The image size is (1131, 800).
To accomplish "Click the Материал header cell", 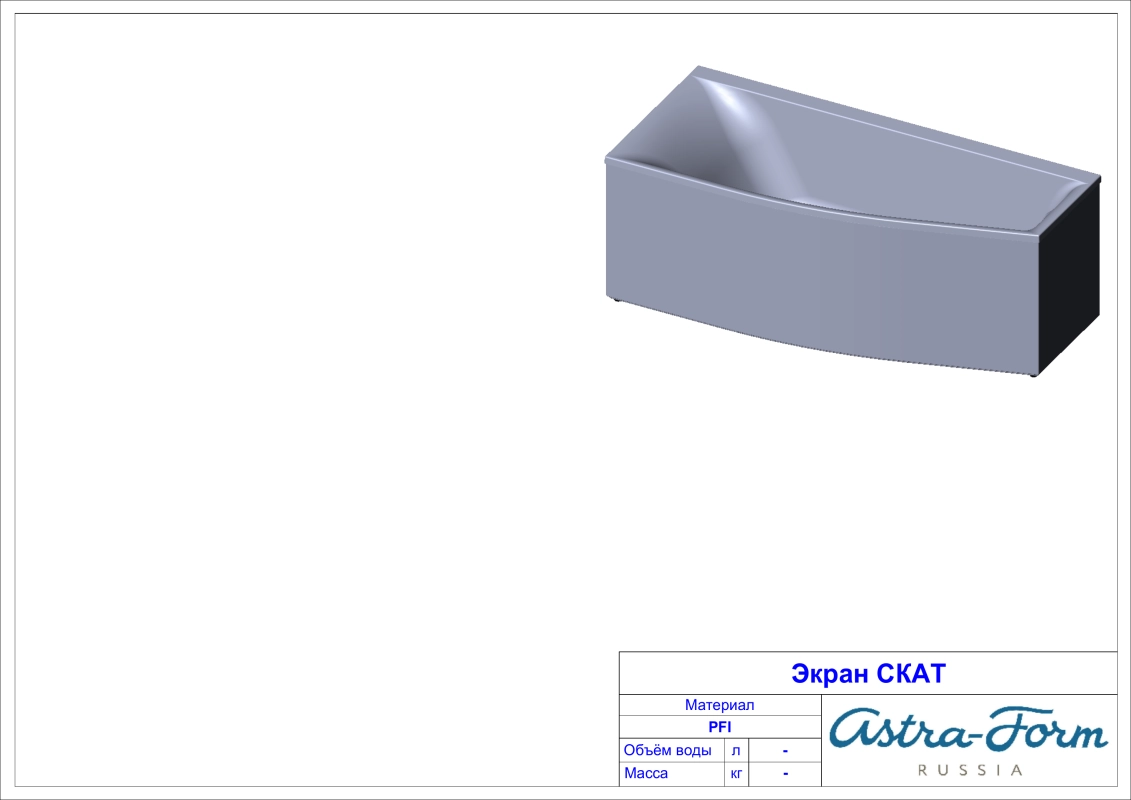I will (x=719, y=705).
